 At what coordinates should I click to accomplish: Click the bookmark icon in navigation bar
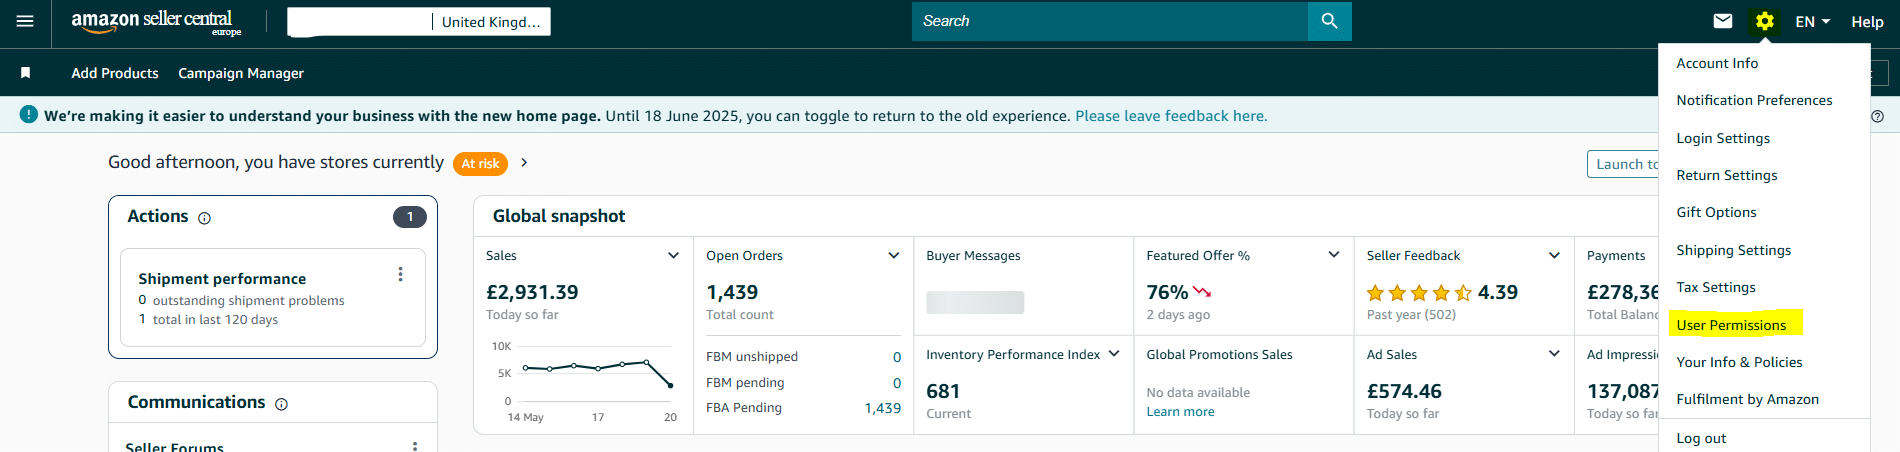pos(26,73)
